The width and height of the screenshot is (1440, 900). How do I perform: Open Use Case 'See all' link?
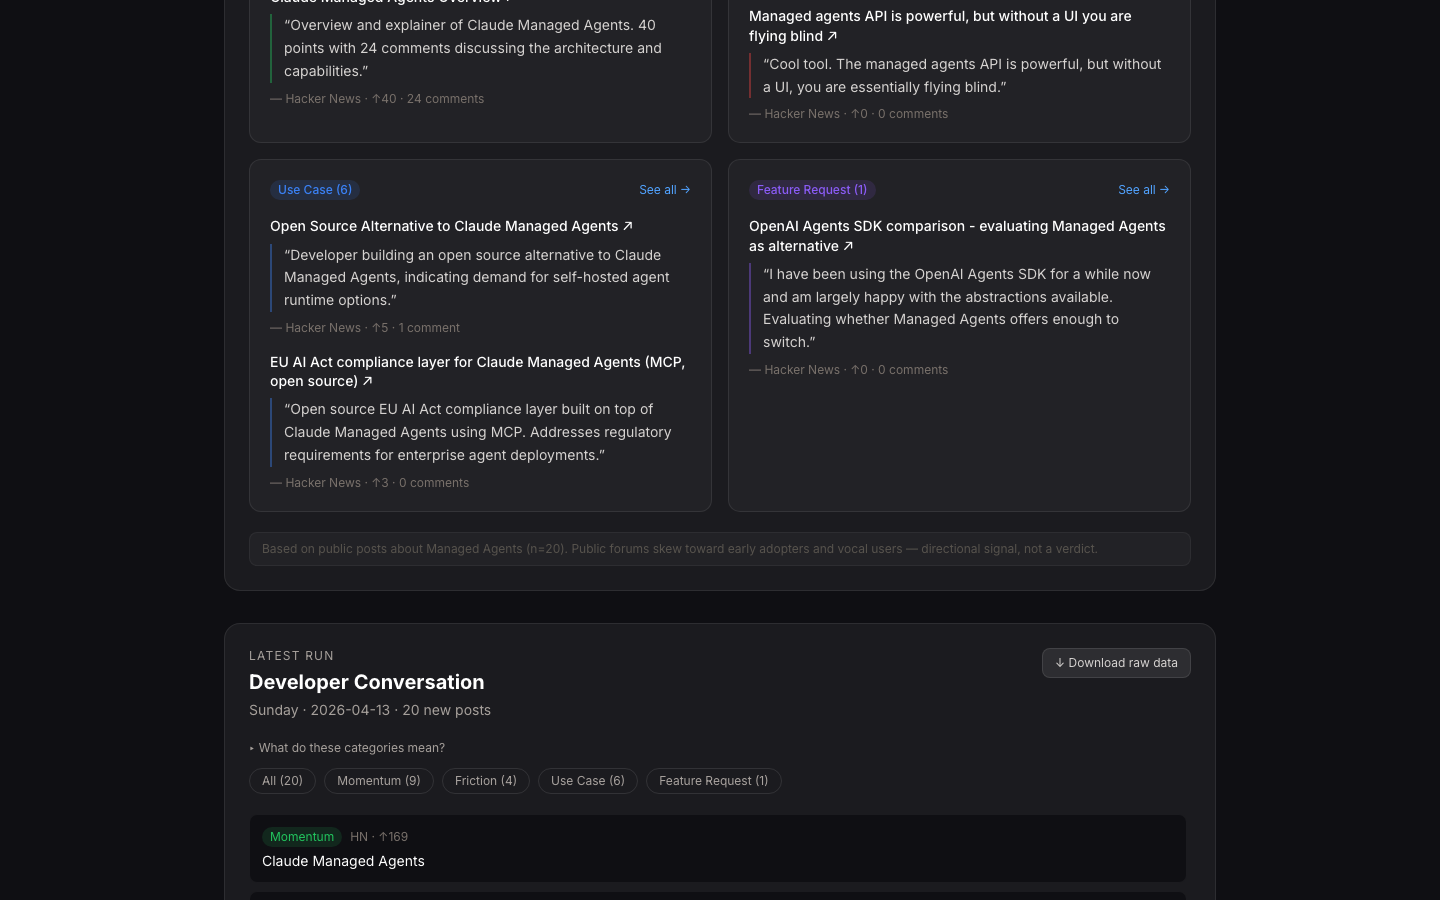click(x=664, y=190)
